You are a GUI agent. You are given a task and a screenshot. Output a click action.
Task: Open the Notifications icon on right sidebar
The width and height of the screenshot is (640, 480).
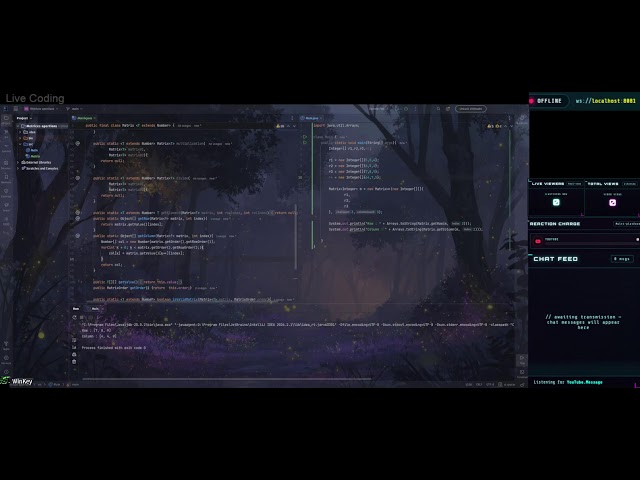click(522, 118)
